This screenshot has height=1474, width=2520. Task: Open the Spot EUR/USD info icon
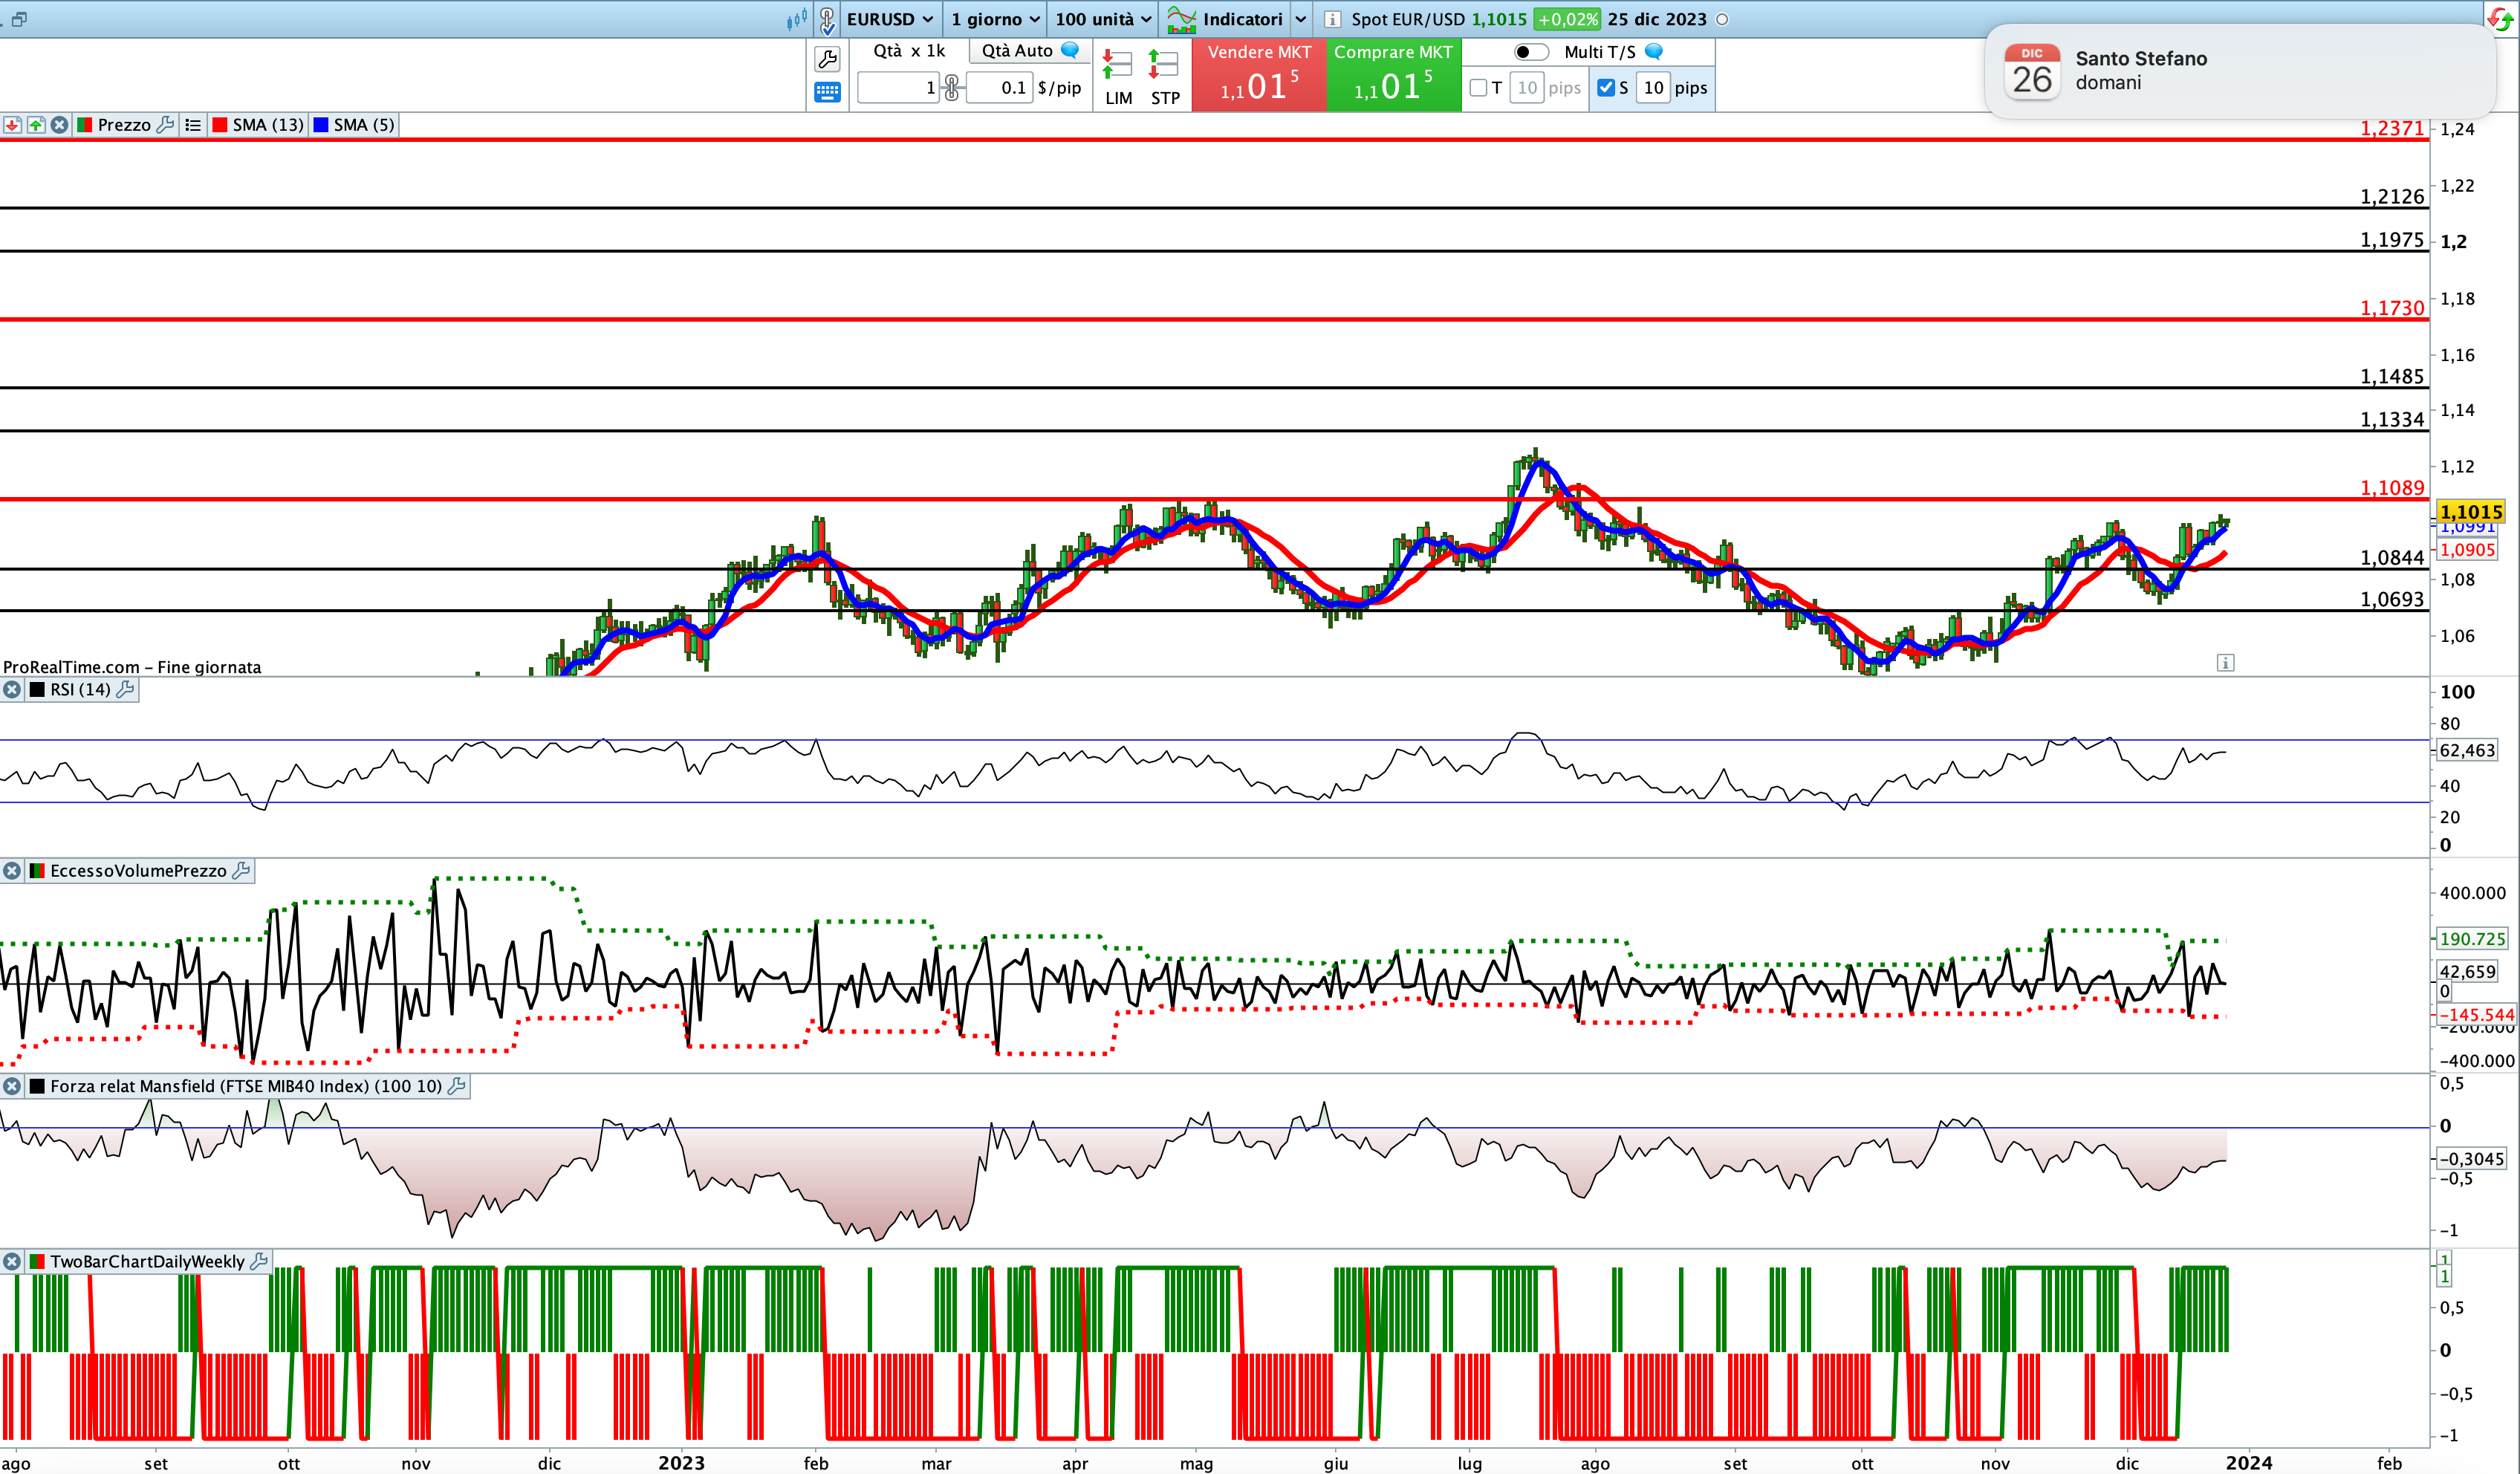[x=1332, y=19]
